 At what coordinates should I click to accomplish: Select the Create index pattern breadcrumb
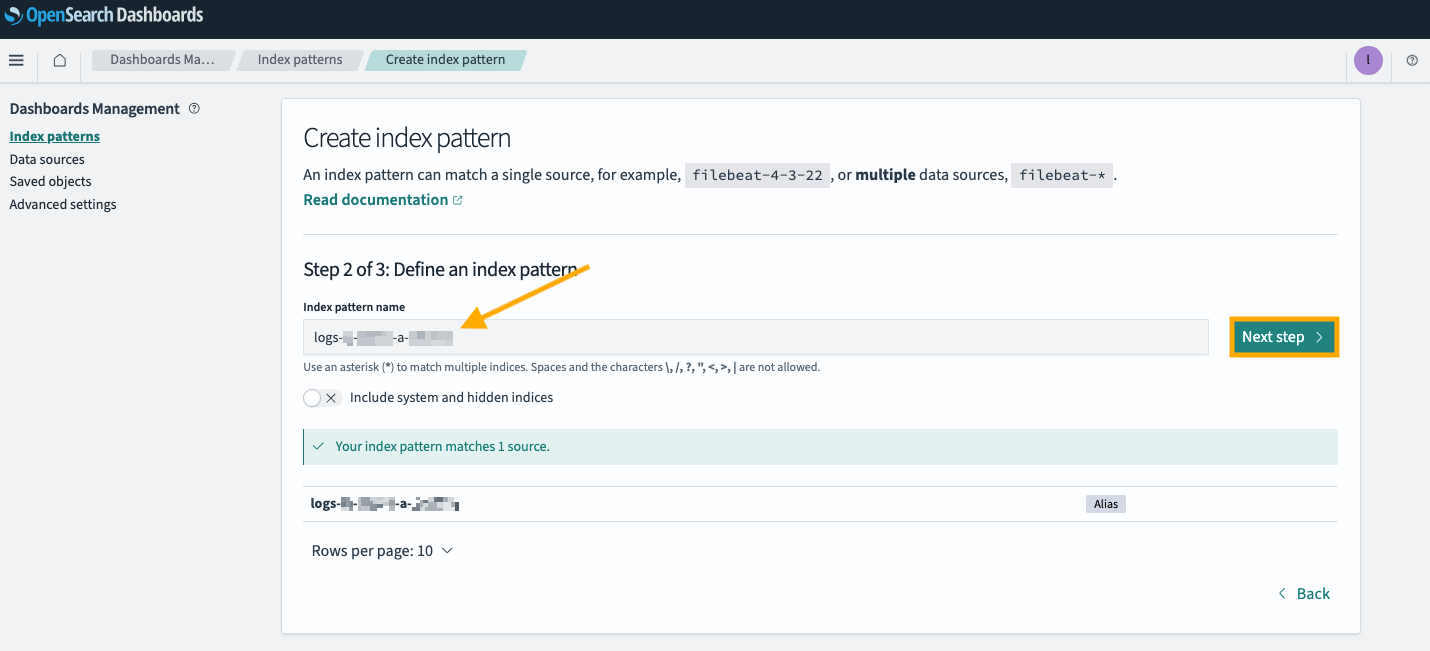[446, 60]
